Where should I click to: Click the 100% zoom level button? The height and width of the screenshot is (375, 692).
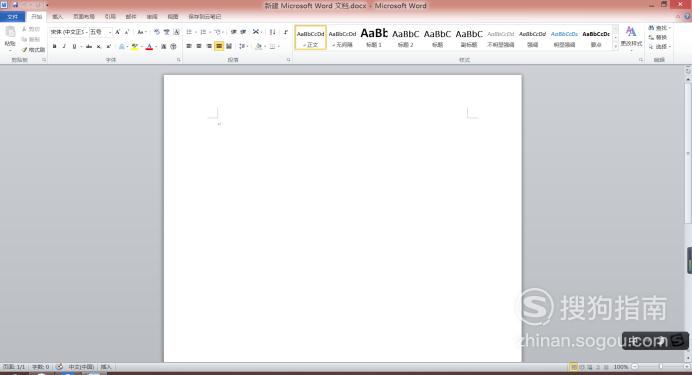pyautogui.click(x=621, y=367)
